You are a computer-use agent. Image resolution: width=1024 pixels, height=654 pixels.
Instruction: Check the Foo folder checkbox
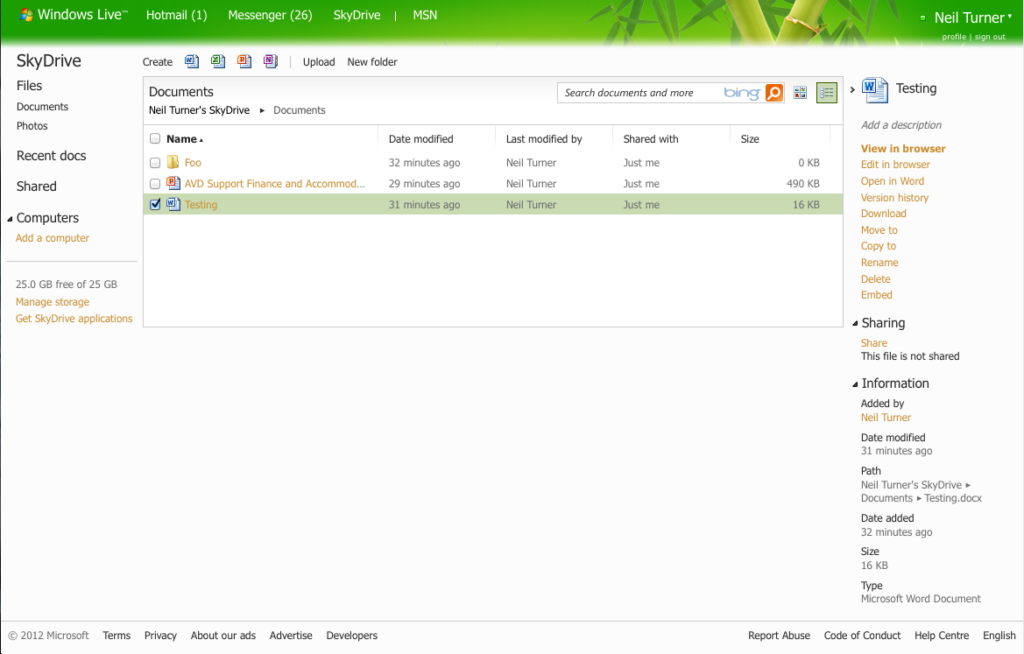click(x=155, y=162)
